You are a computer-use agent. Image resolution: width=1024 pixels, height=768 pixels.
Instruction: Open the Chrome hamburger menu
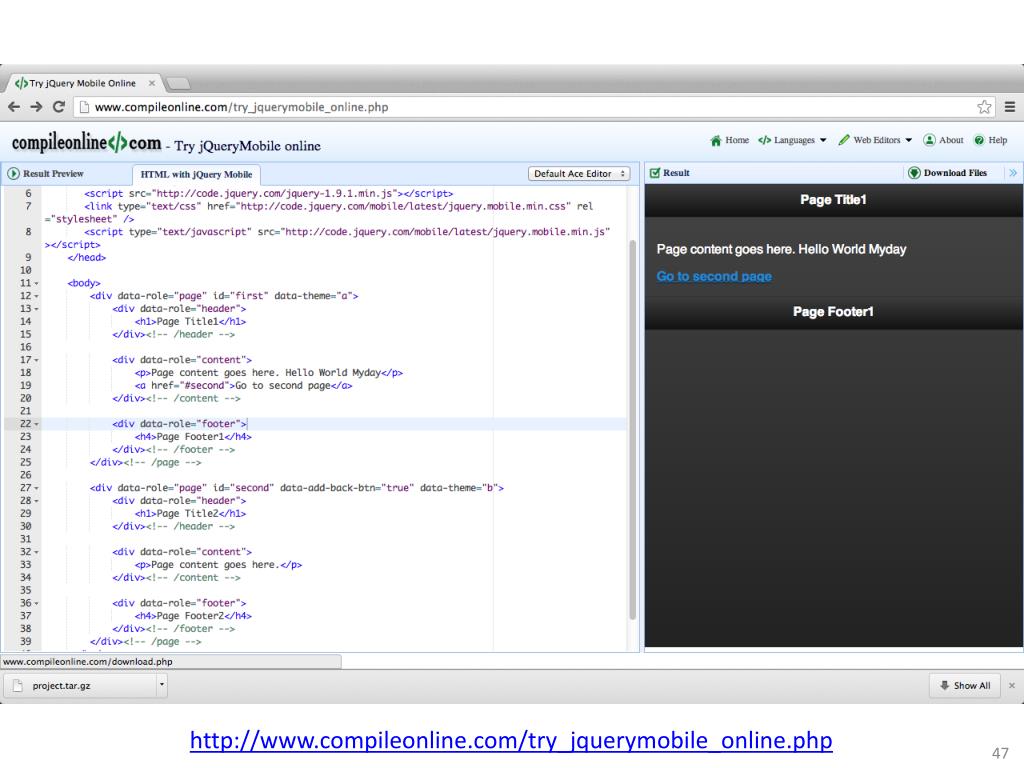[x=1010, y=107]
